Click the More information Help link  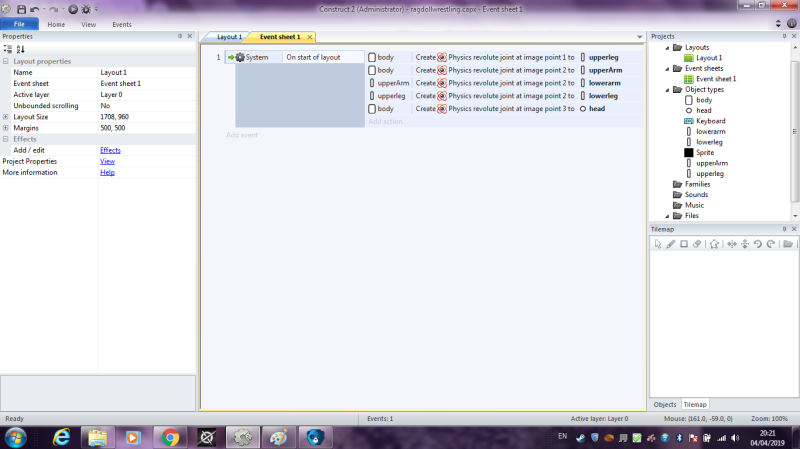107,172
